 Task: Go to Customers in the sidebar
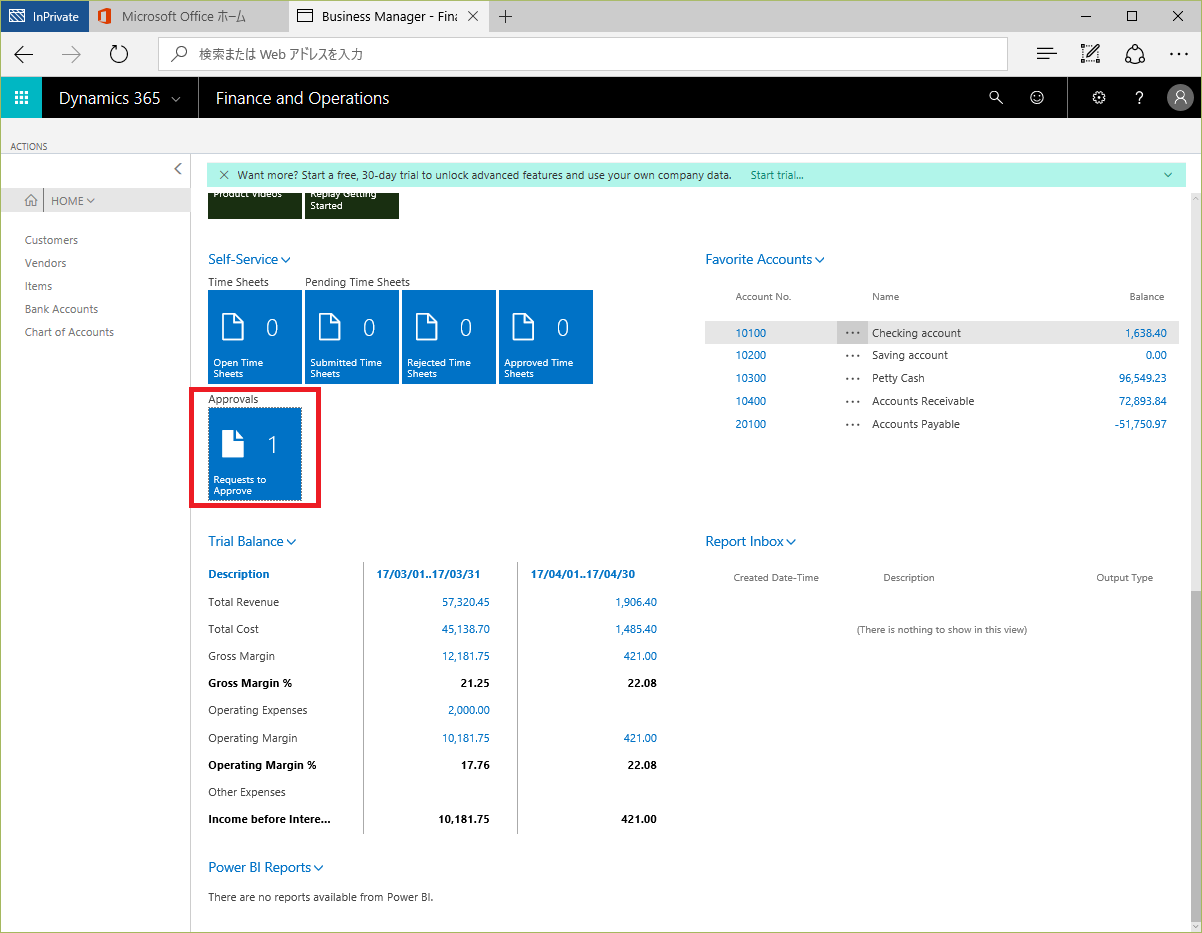51,240
